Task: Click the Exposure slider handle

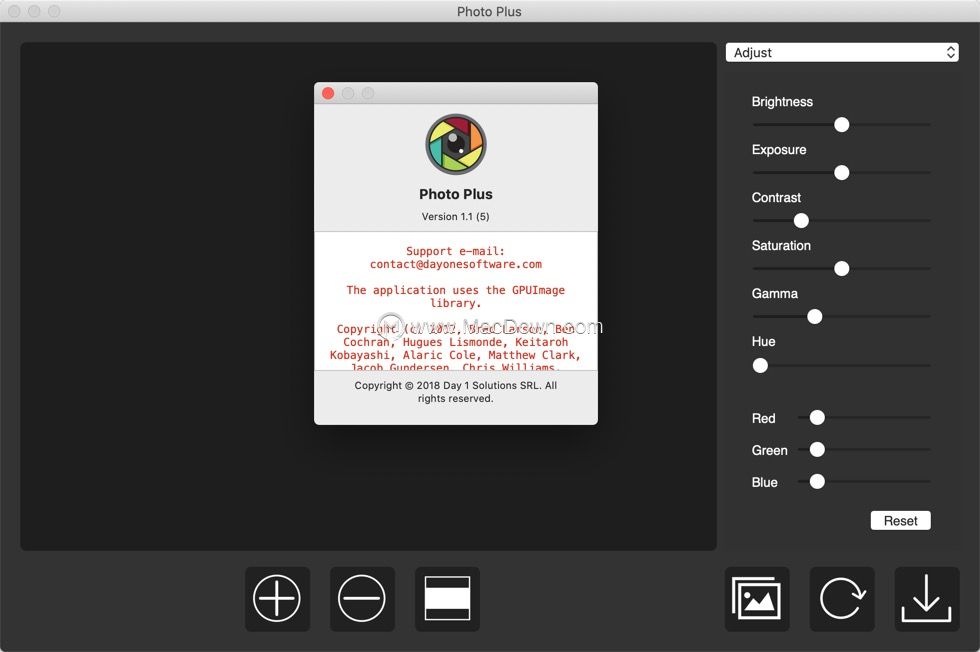Action: [x=841, y=173]
